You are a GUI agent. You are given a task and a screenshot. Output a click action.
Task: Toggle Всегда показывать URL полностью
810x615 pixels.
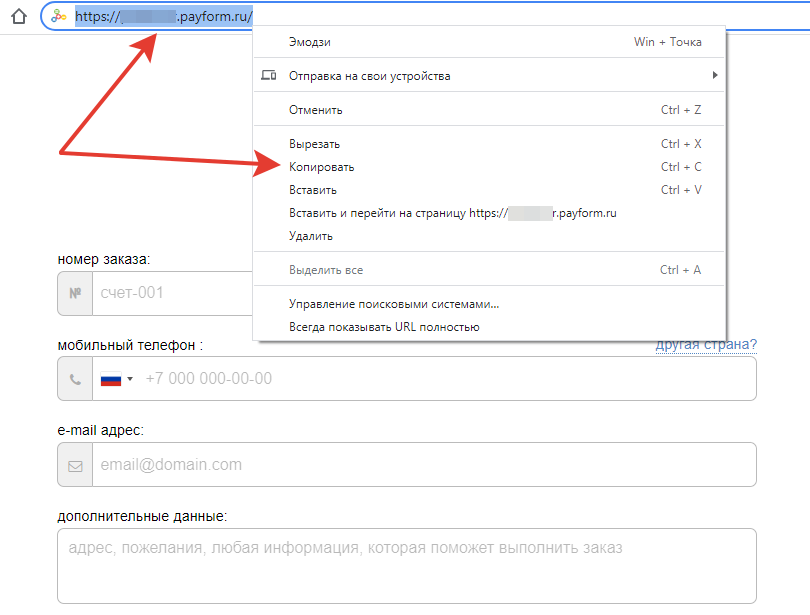coord(489,327)
